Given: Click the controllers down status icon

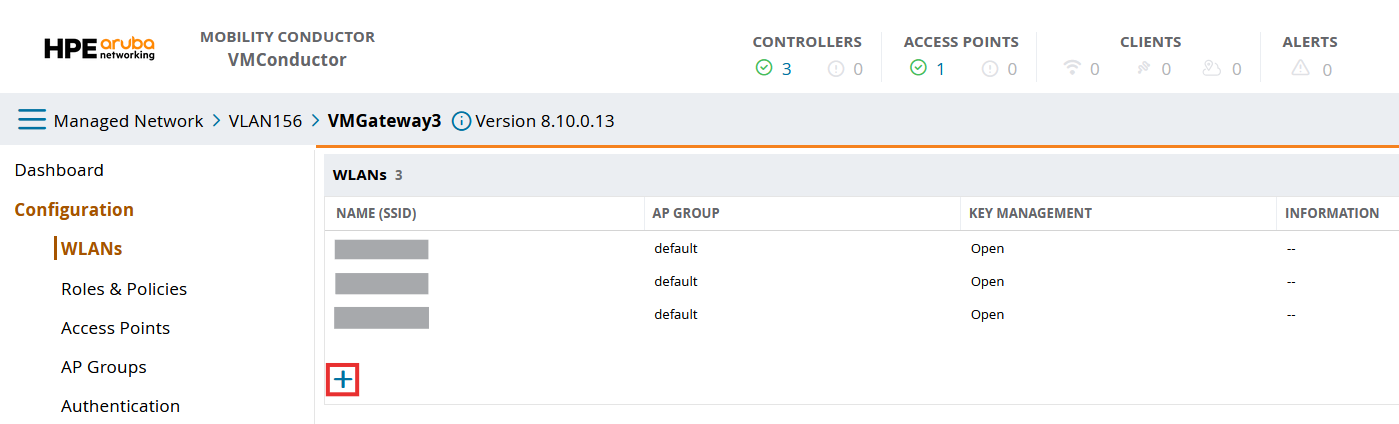Looking at the screenshot, I should pos(836,69).
